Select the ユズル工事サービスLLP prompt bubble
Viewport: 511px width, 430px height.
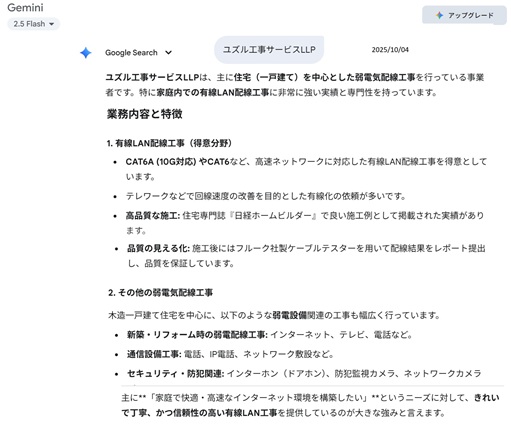pos(269,50)
